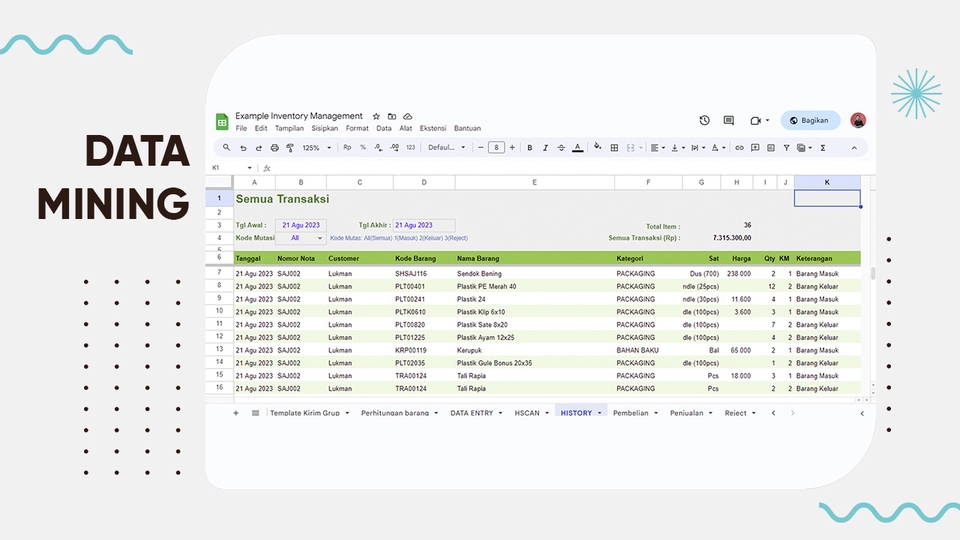Click the Tgl Awal date cell
The image size is (960, 540).
tap(301, 225)
